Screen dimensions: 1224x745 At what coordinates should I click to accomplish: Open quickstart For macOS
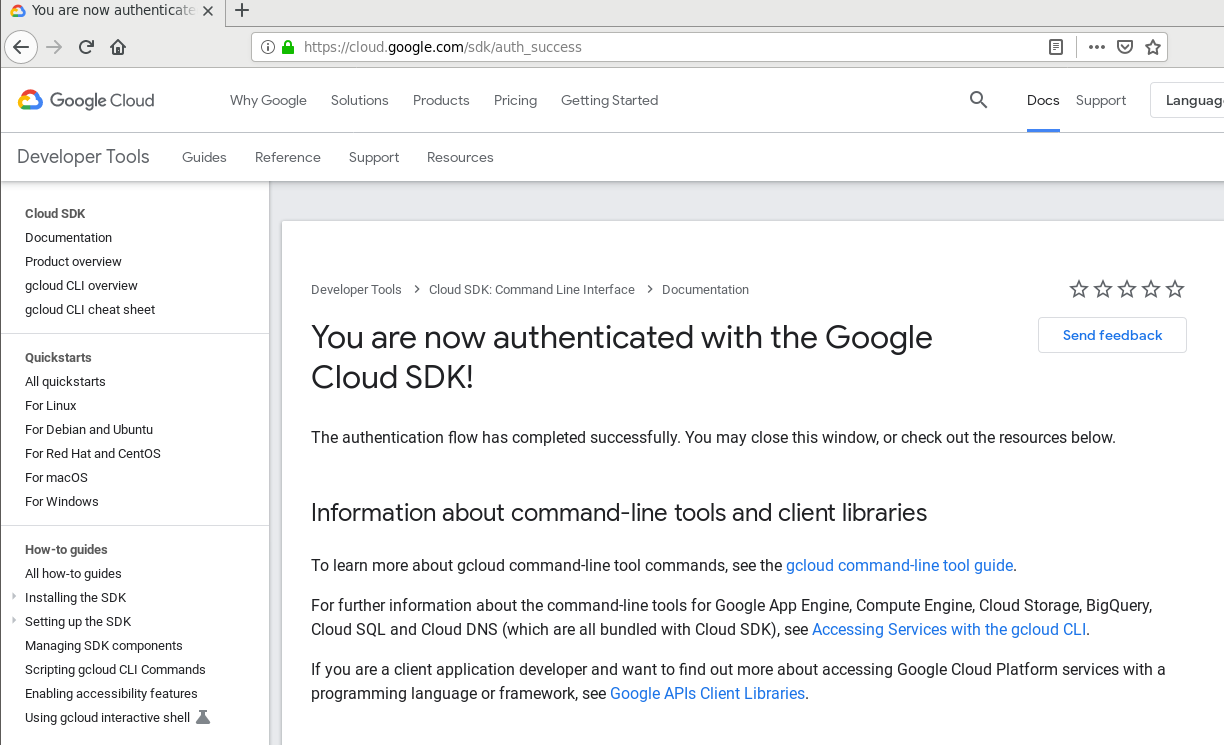point(56,477)
